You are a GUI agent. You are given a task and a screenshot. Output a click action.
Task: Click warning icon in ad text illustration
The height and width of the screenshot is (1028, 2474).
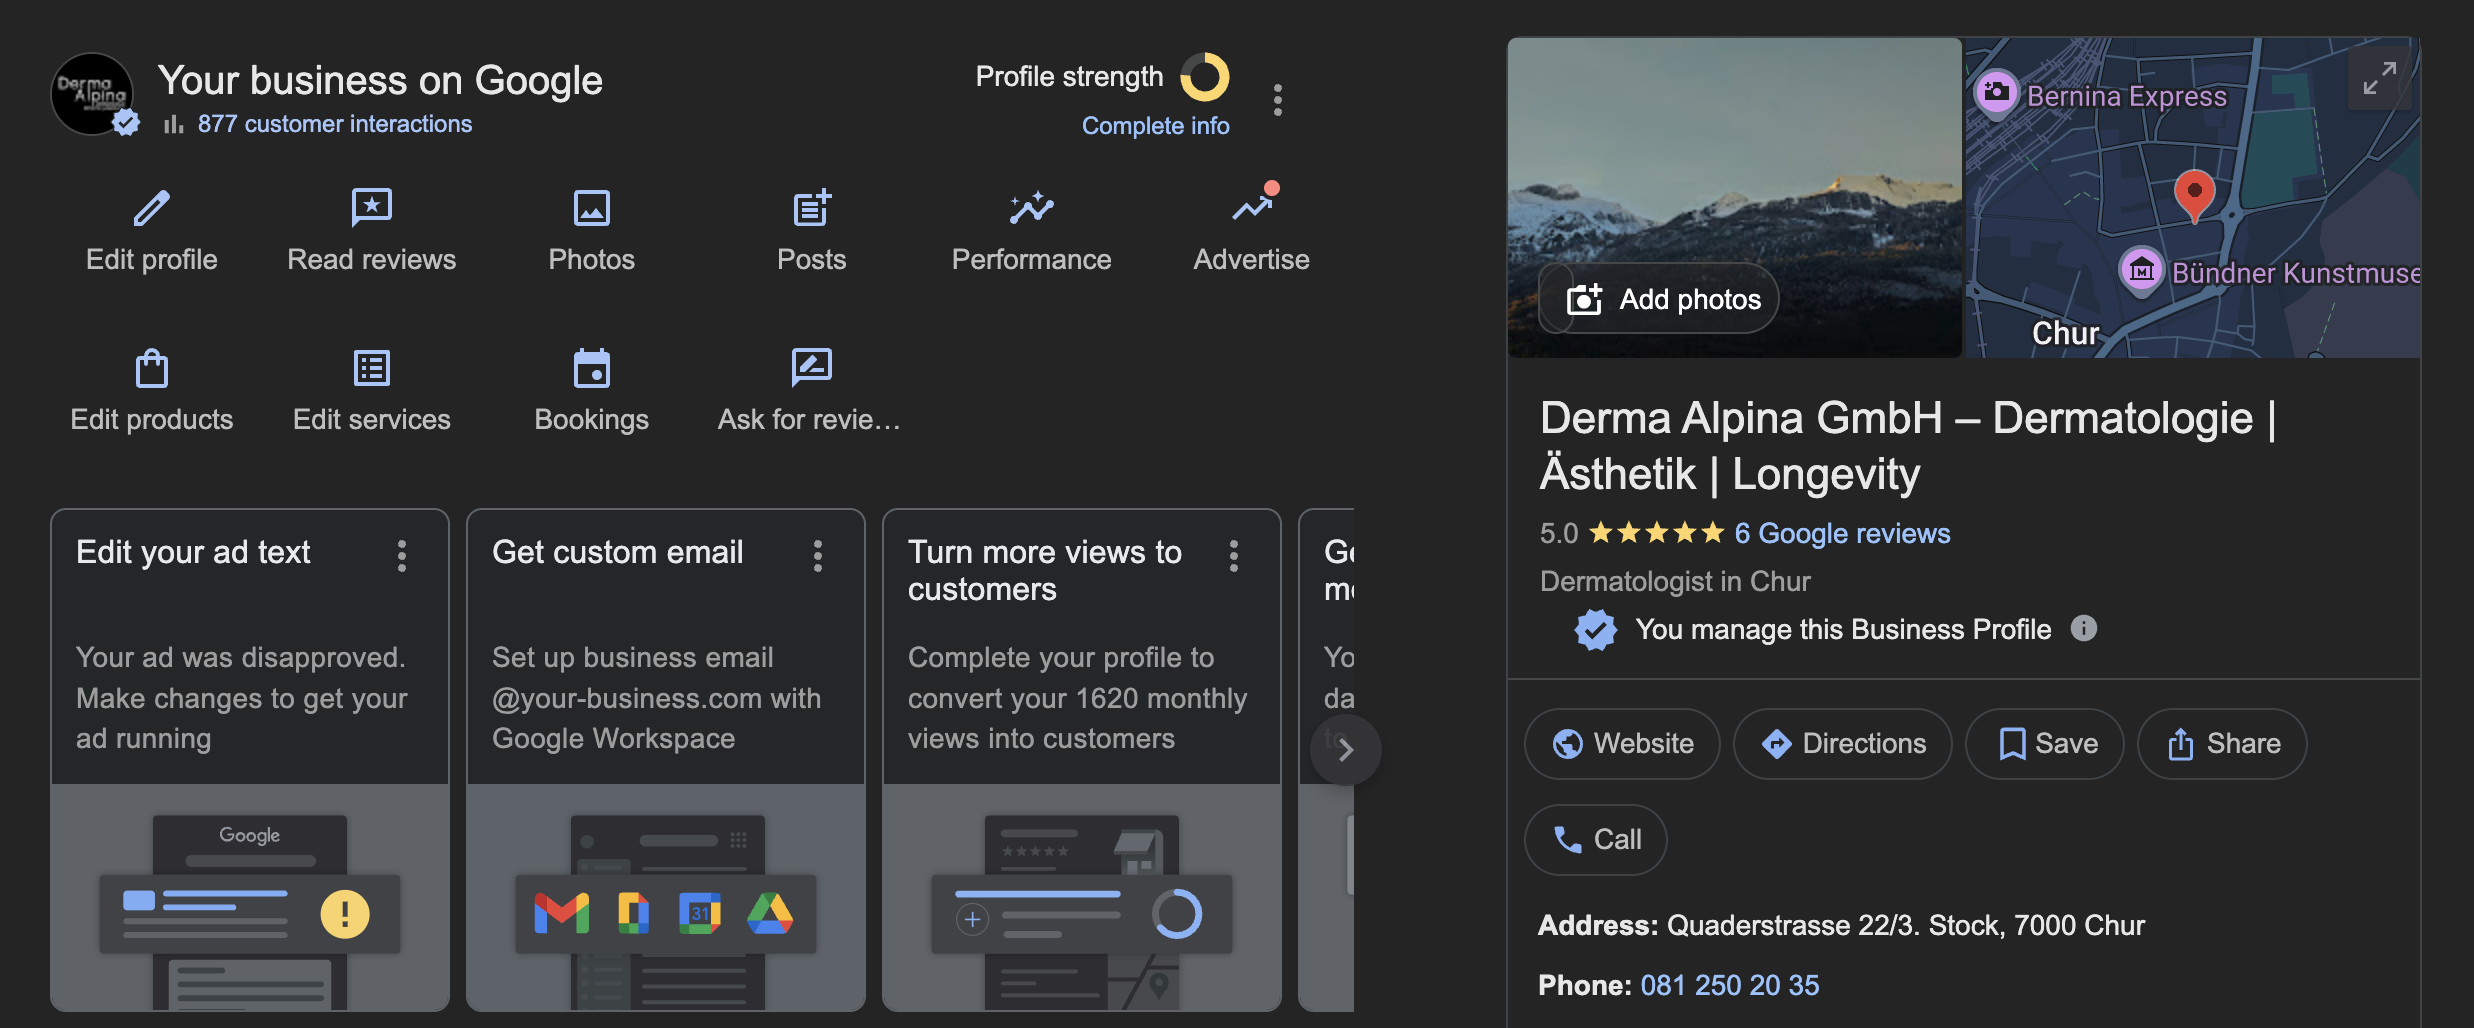[x=345, y=914]
